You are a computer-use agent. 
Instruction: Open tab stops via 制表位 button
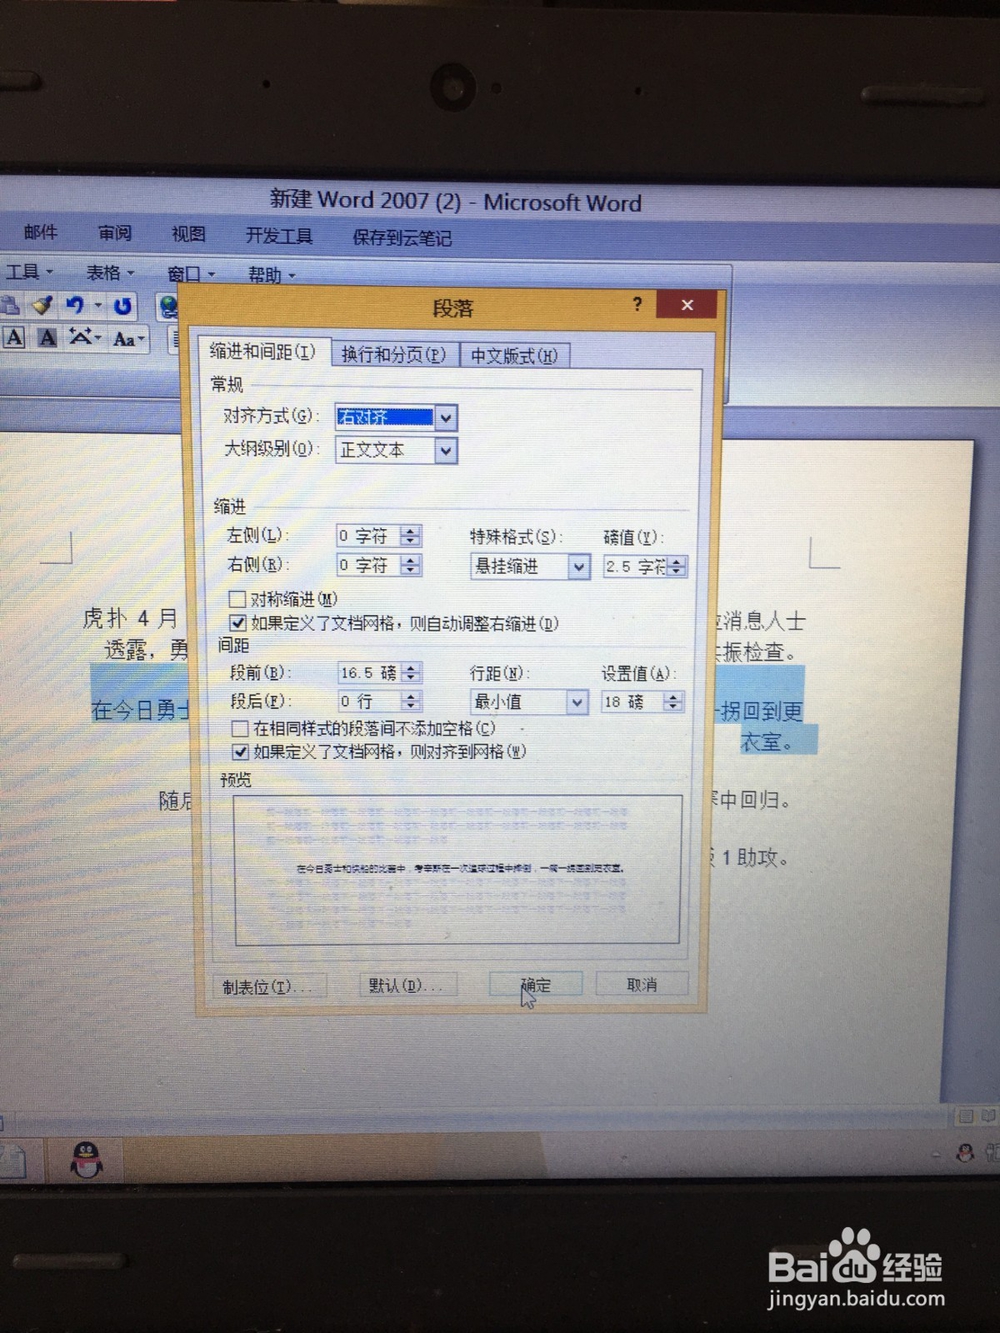pyautogui.click(x=267, y=986)
